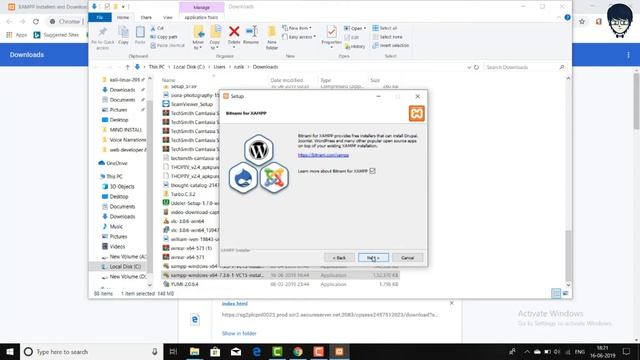This screenshot has width=640, height=360.
Task: Select the Manage contextual tab
Action: click(201, 7)
